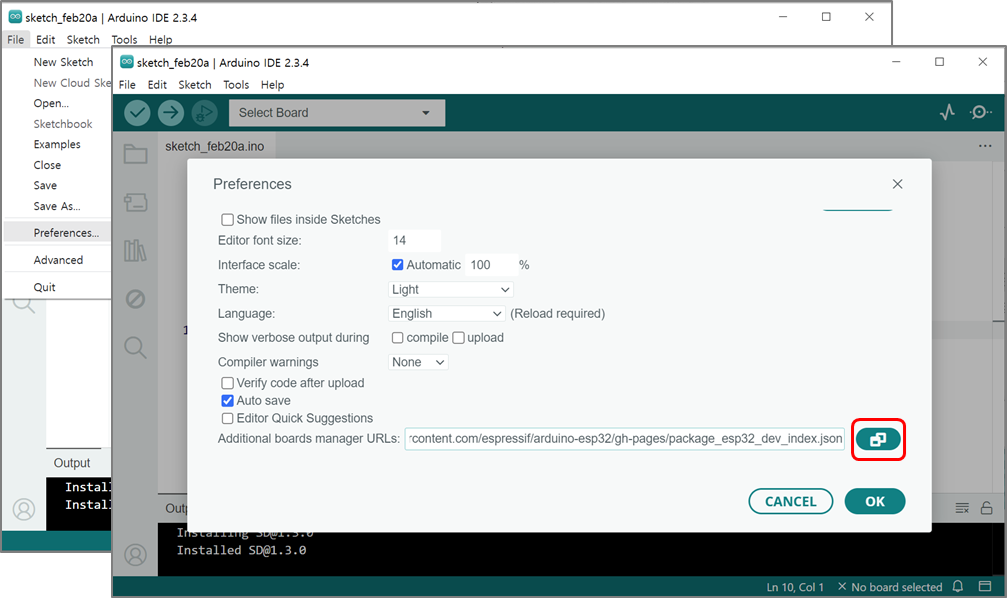
Task: Open the Sketchbook folder sidebar icon
Action: (x=136, y=154)
